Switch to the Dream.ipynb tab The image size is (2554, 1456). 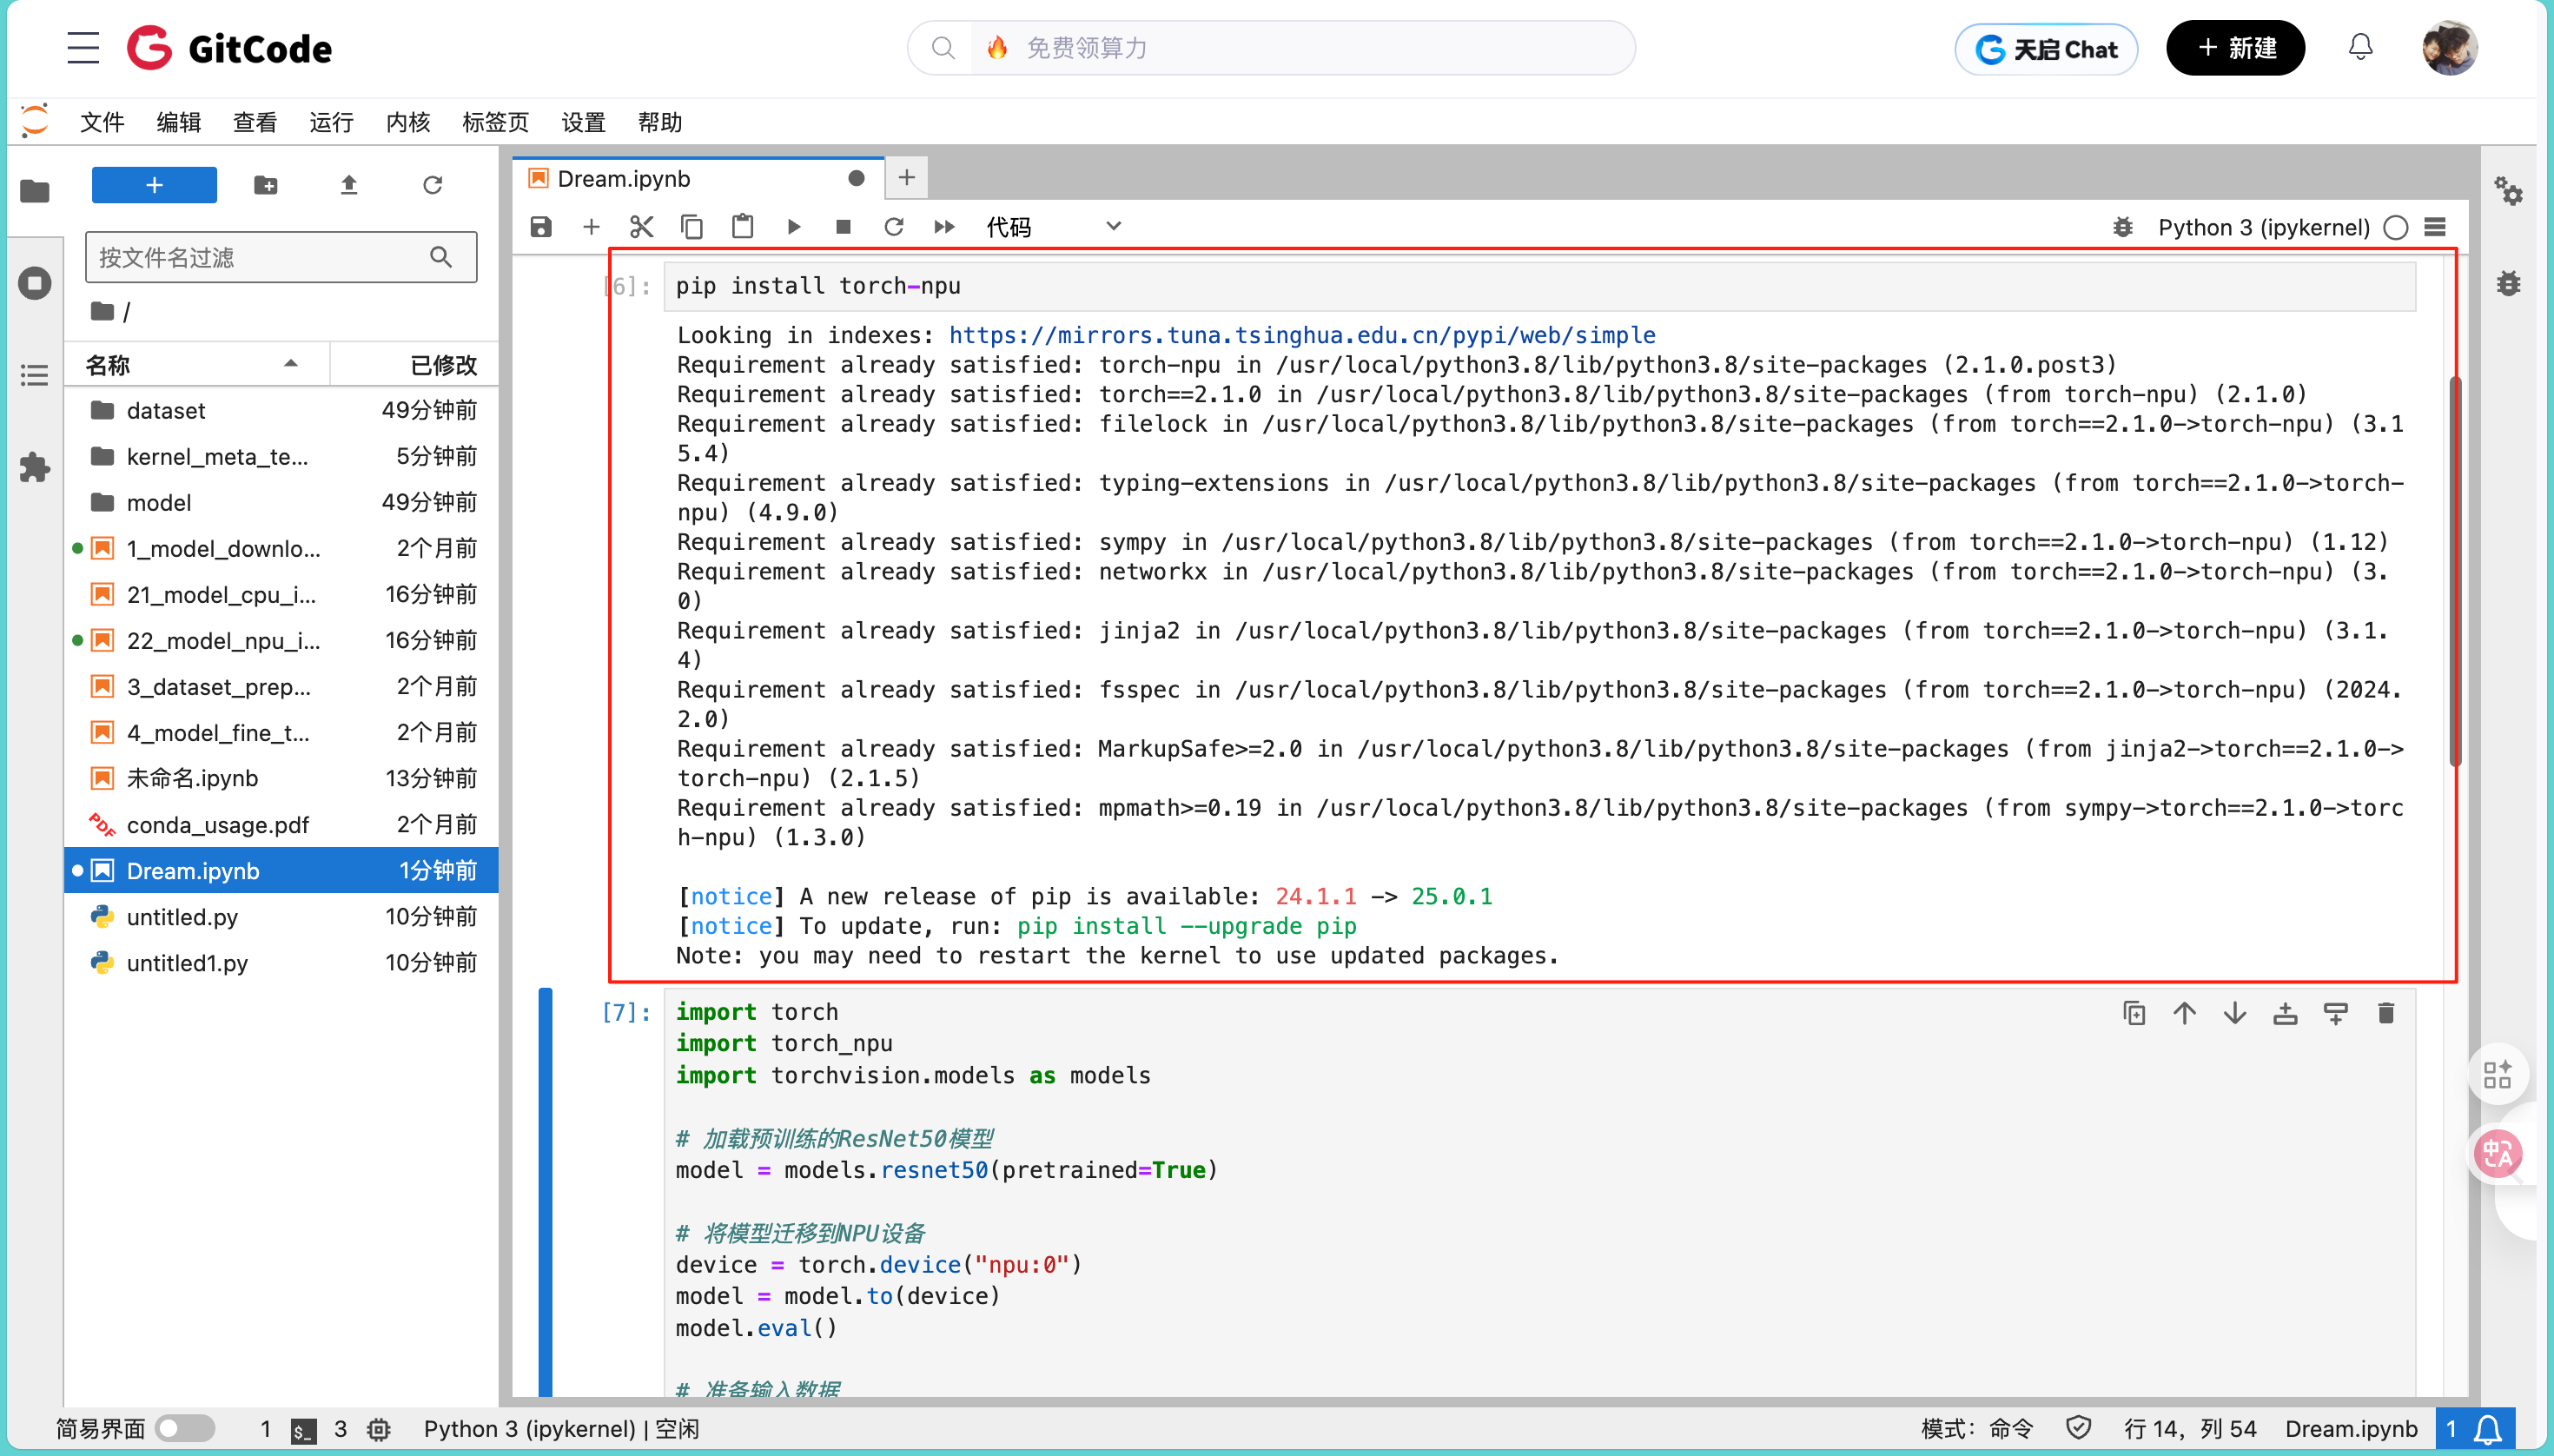coord(624,179)
